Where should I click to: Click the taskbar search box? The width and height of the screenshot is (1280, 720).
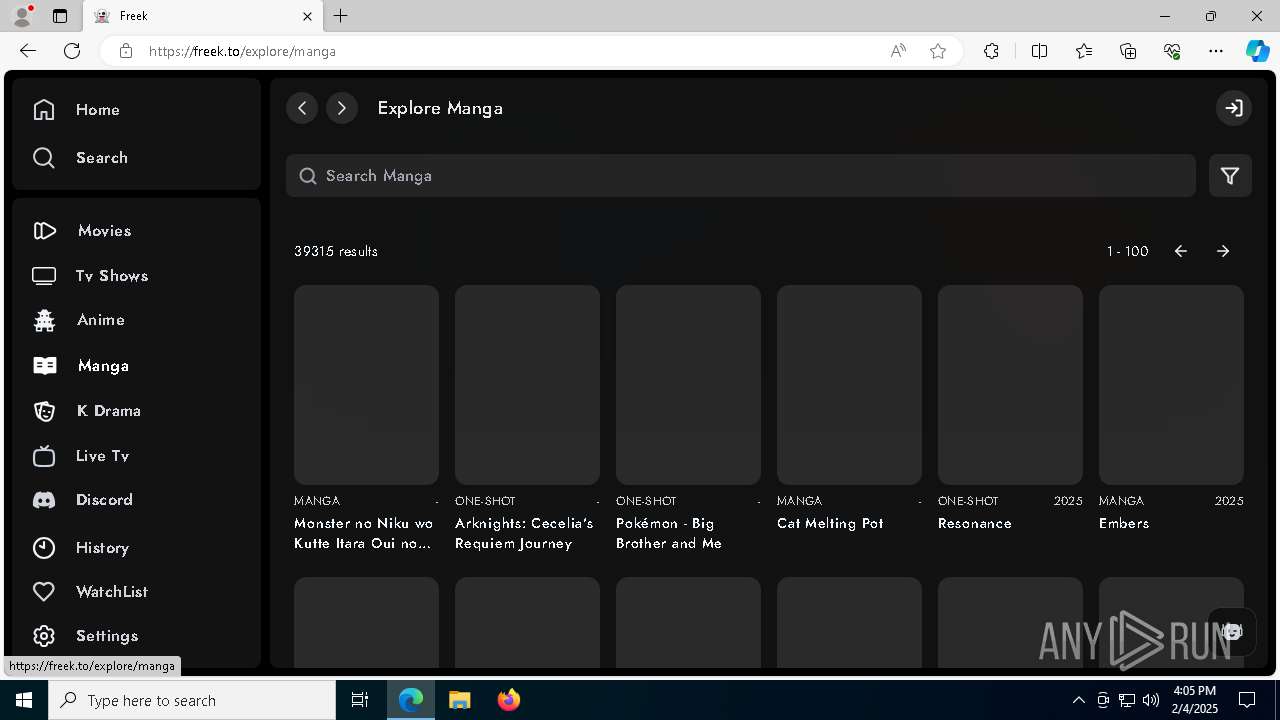coord(192,700)
